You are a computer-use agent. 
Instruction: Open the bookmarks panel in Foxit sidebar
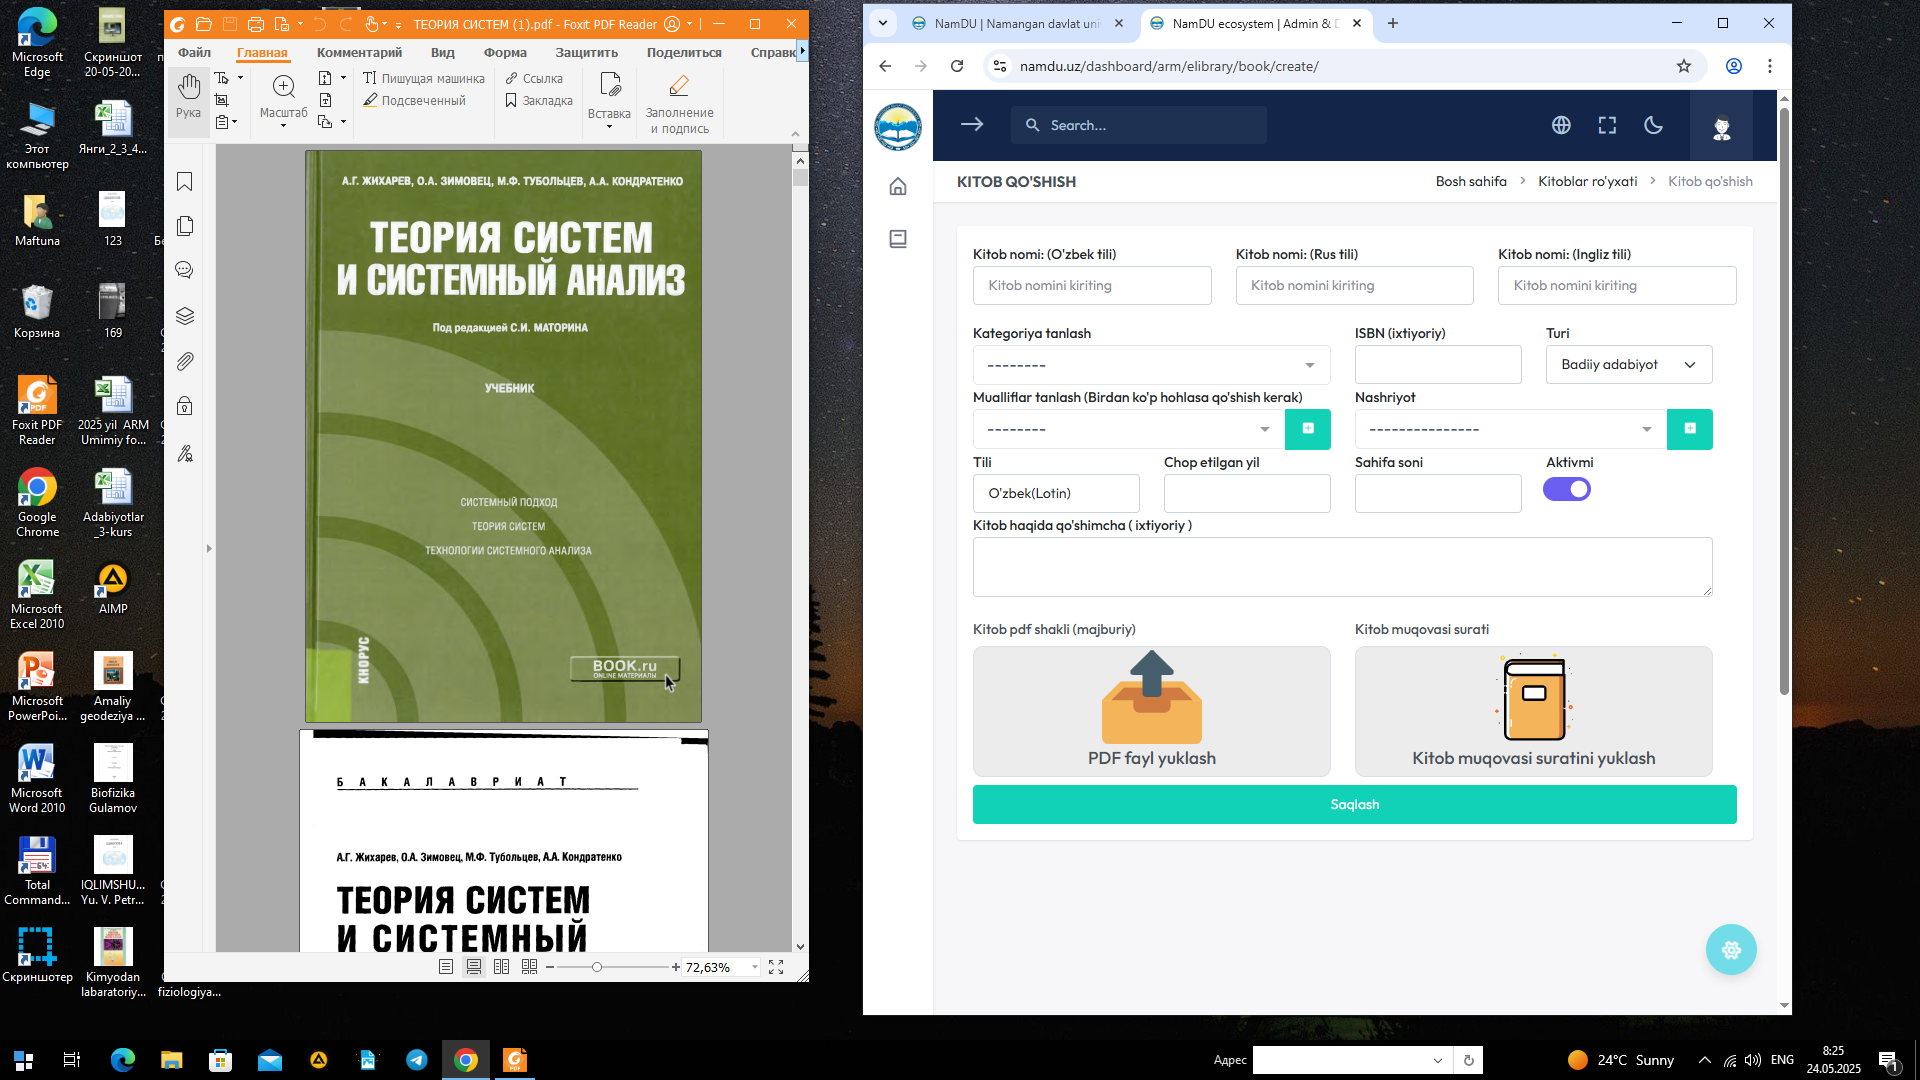tap(185, 182)
